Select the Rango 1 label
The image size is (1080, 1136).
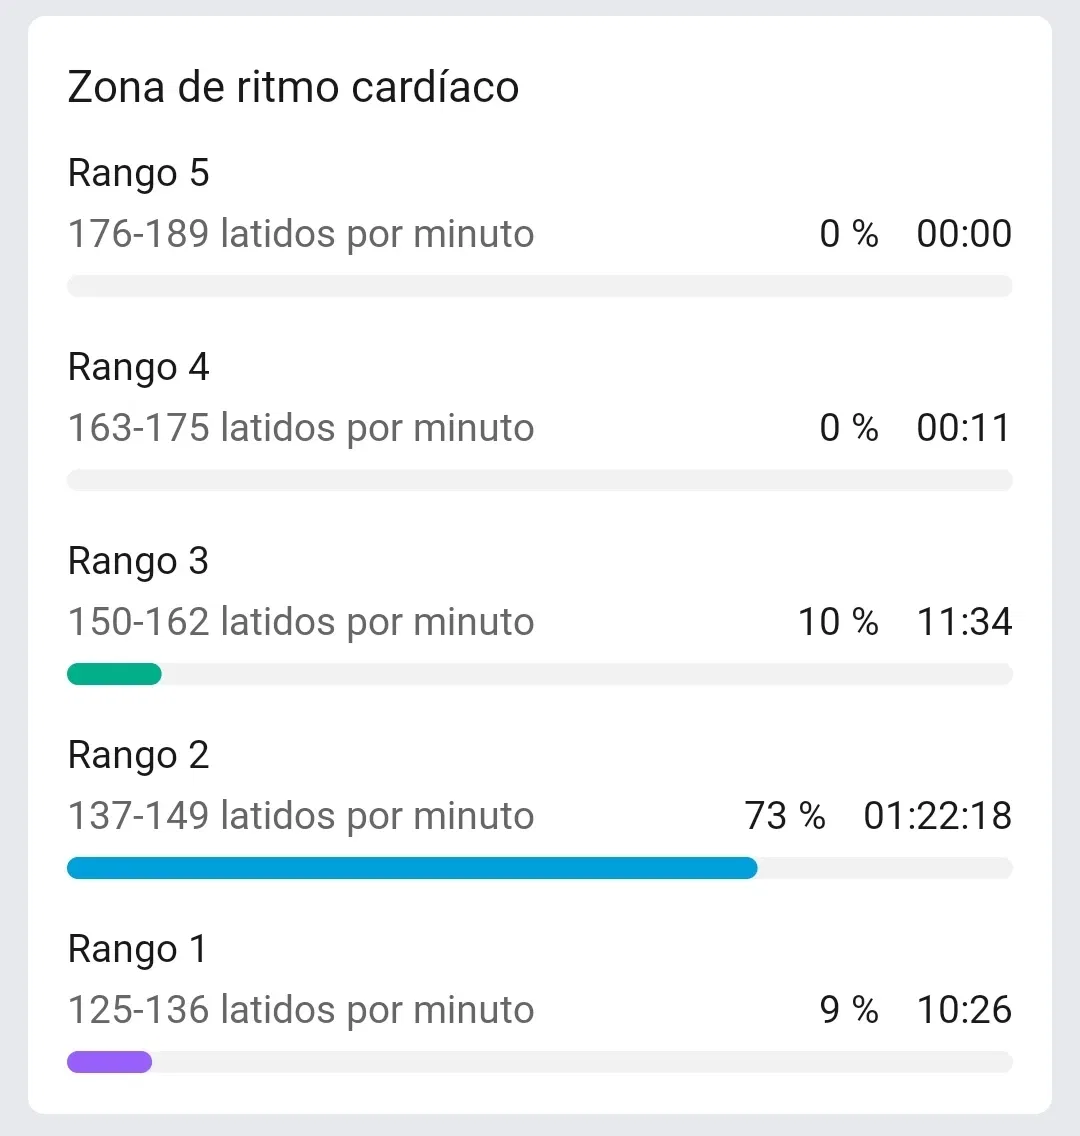[137, 949]
